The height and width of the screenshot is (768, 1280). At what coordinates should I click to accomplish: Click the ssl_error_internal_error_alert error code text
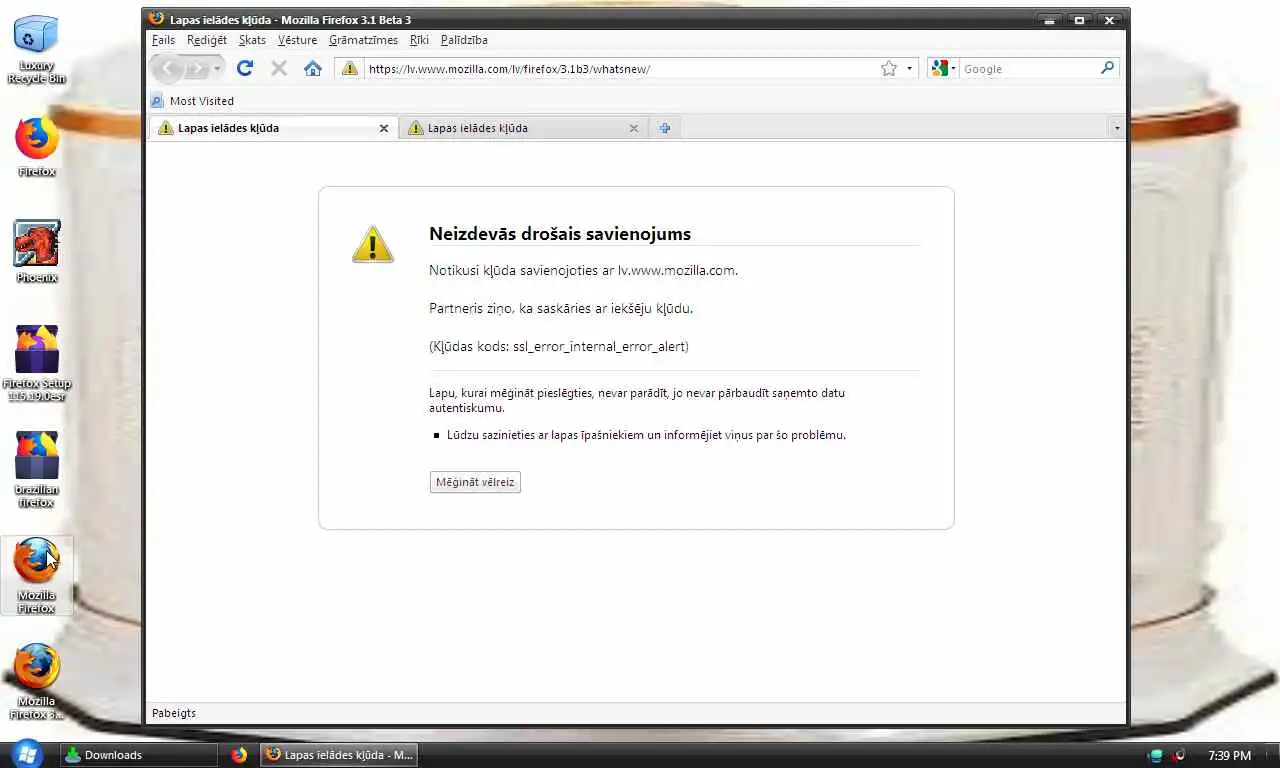click(600, 347)
